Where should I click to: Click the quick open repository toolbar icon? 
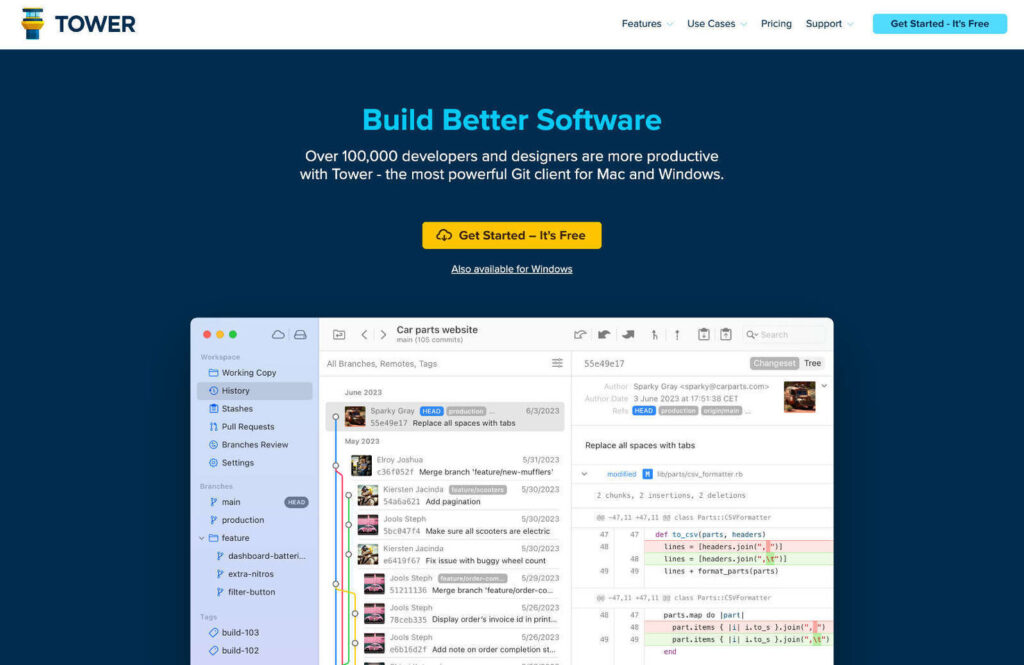(339, 334)
